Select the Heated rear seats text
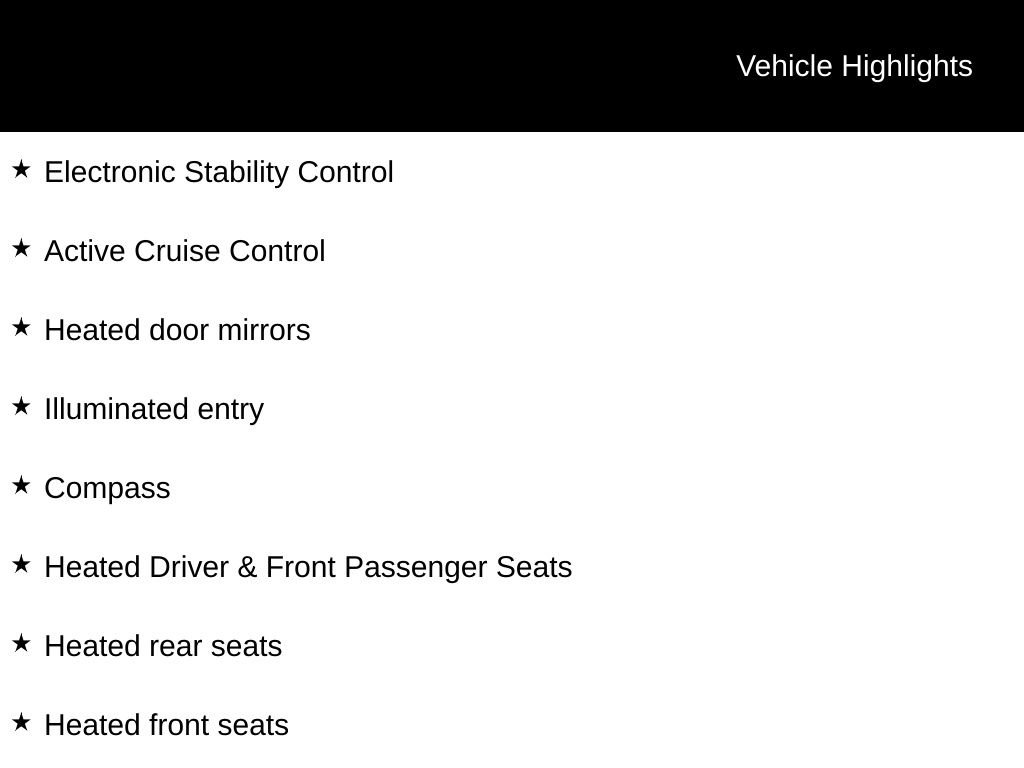 pyautogui.click(x=163, y=646)
